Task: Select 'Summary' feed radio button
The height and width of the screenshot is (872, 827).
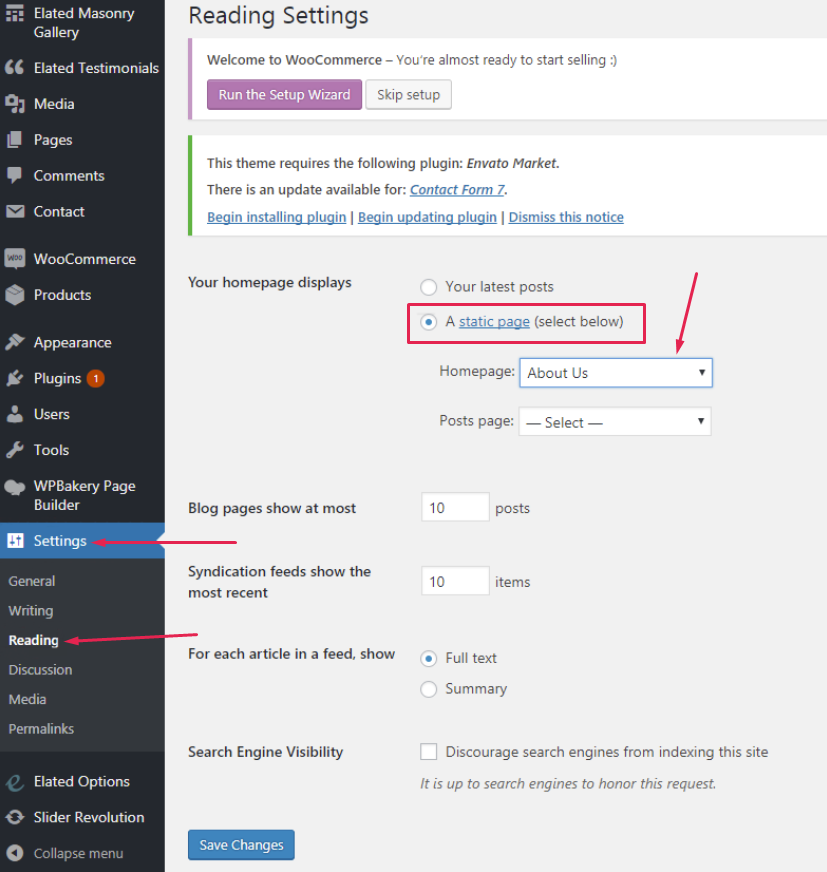Action: coord(428,690)
